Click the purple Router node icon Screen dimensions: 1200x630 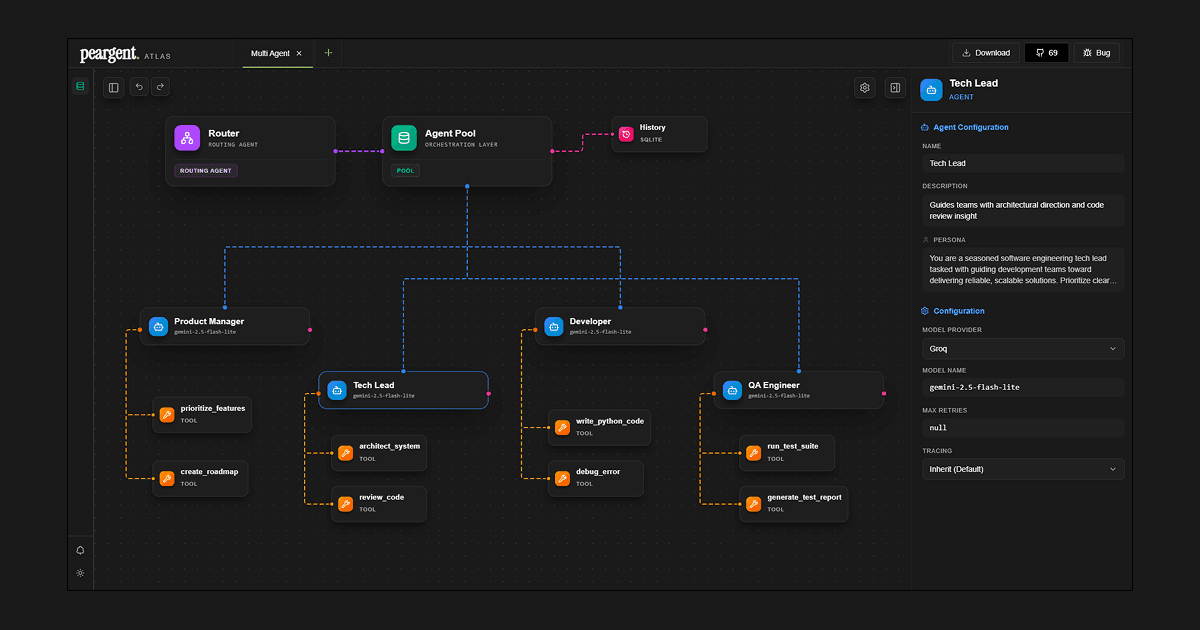coord(187,138)
